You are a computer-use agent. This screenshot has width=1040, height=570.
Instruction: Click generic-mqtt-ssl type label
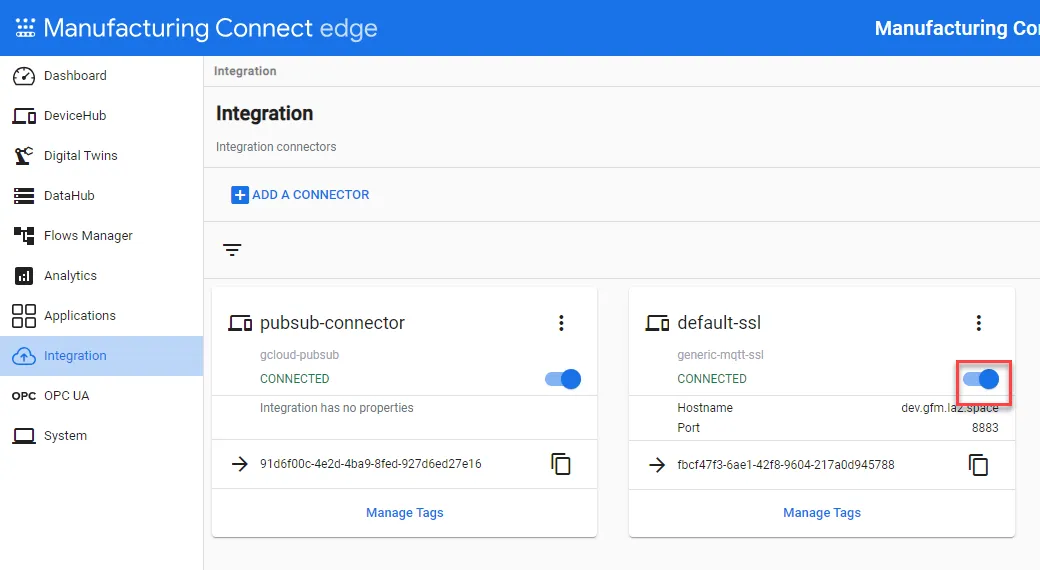tap(720, 355)
